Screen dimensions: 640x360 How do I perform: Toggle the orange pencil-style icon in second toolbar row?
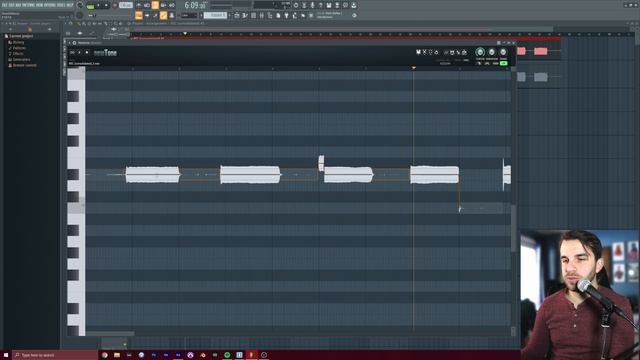[x=163, y=15]
